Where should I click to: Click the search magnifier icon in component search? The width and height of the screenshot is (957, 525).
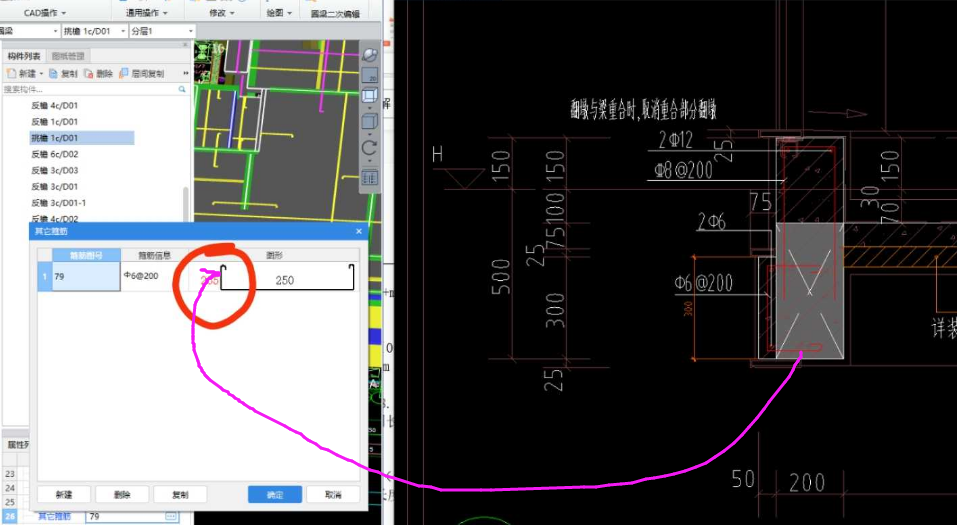pyautogui.click(x=181, y=89)
